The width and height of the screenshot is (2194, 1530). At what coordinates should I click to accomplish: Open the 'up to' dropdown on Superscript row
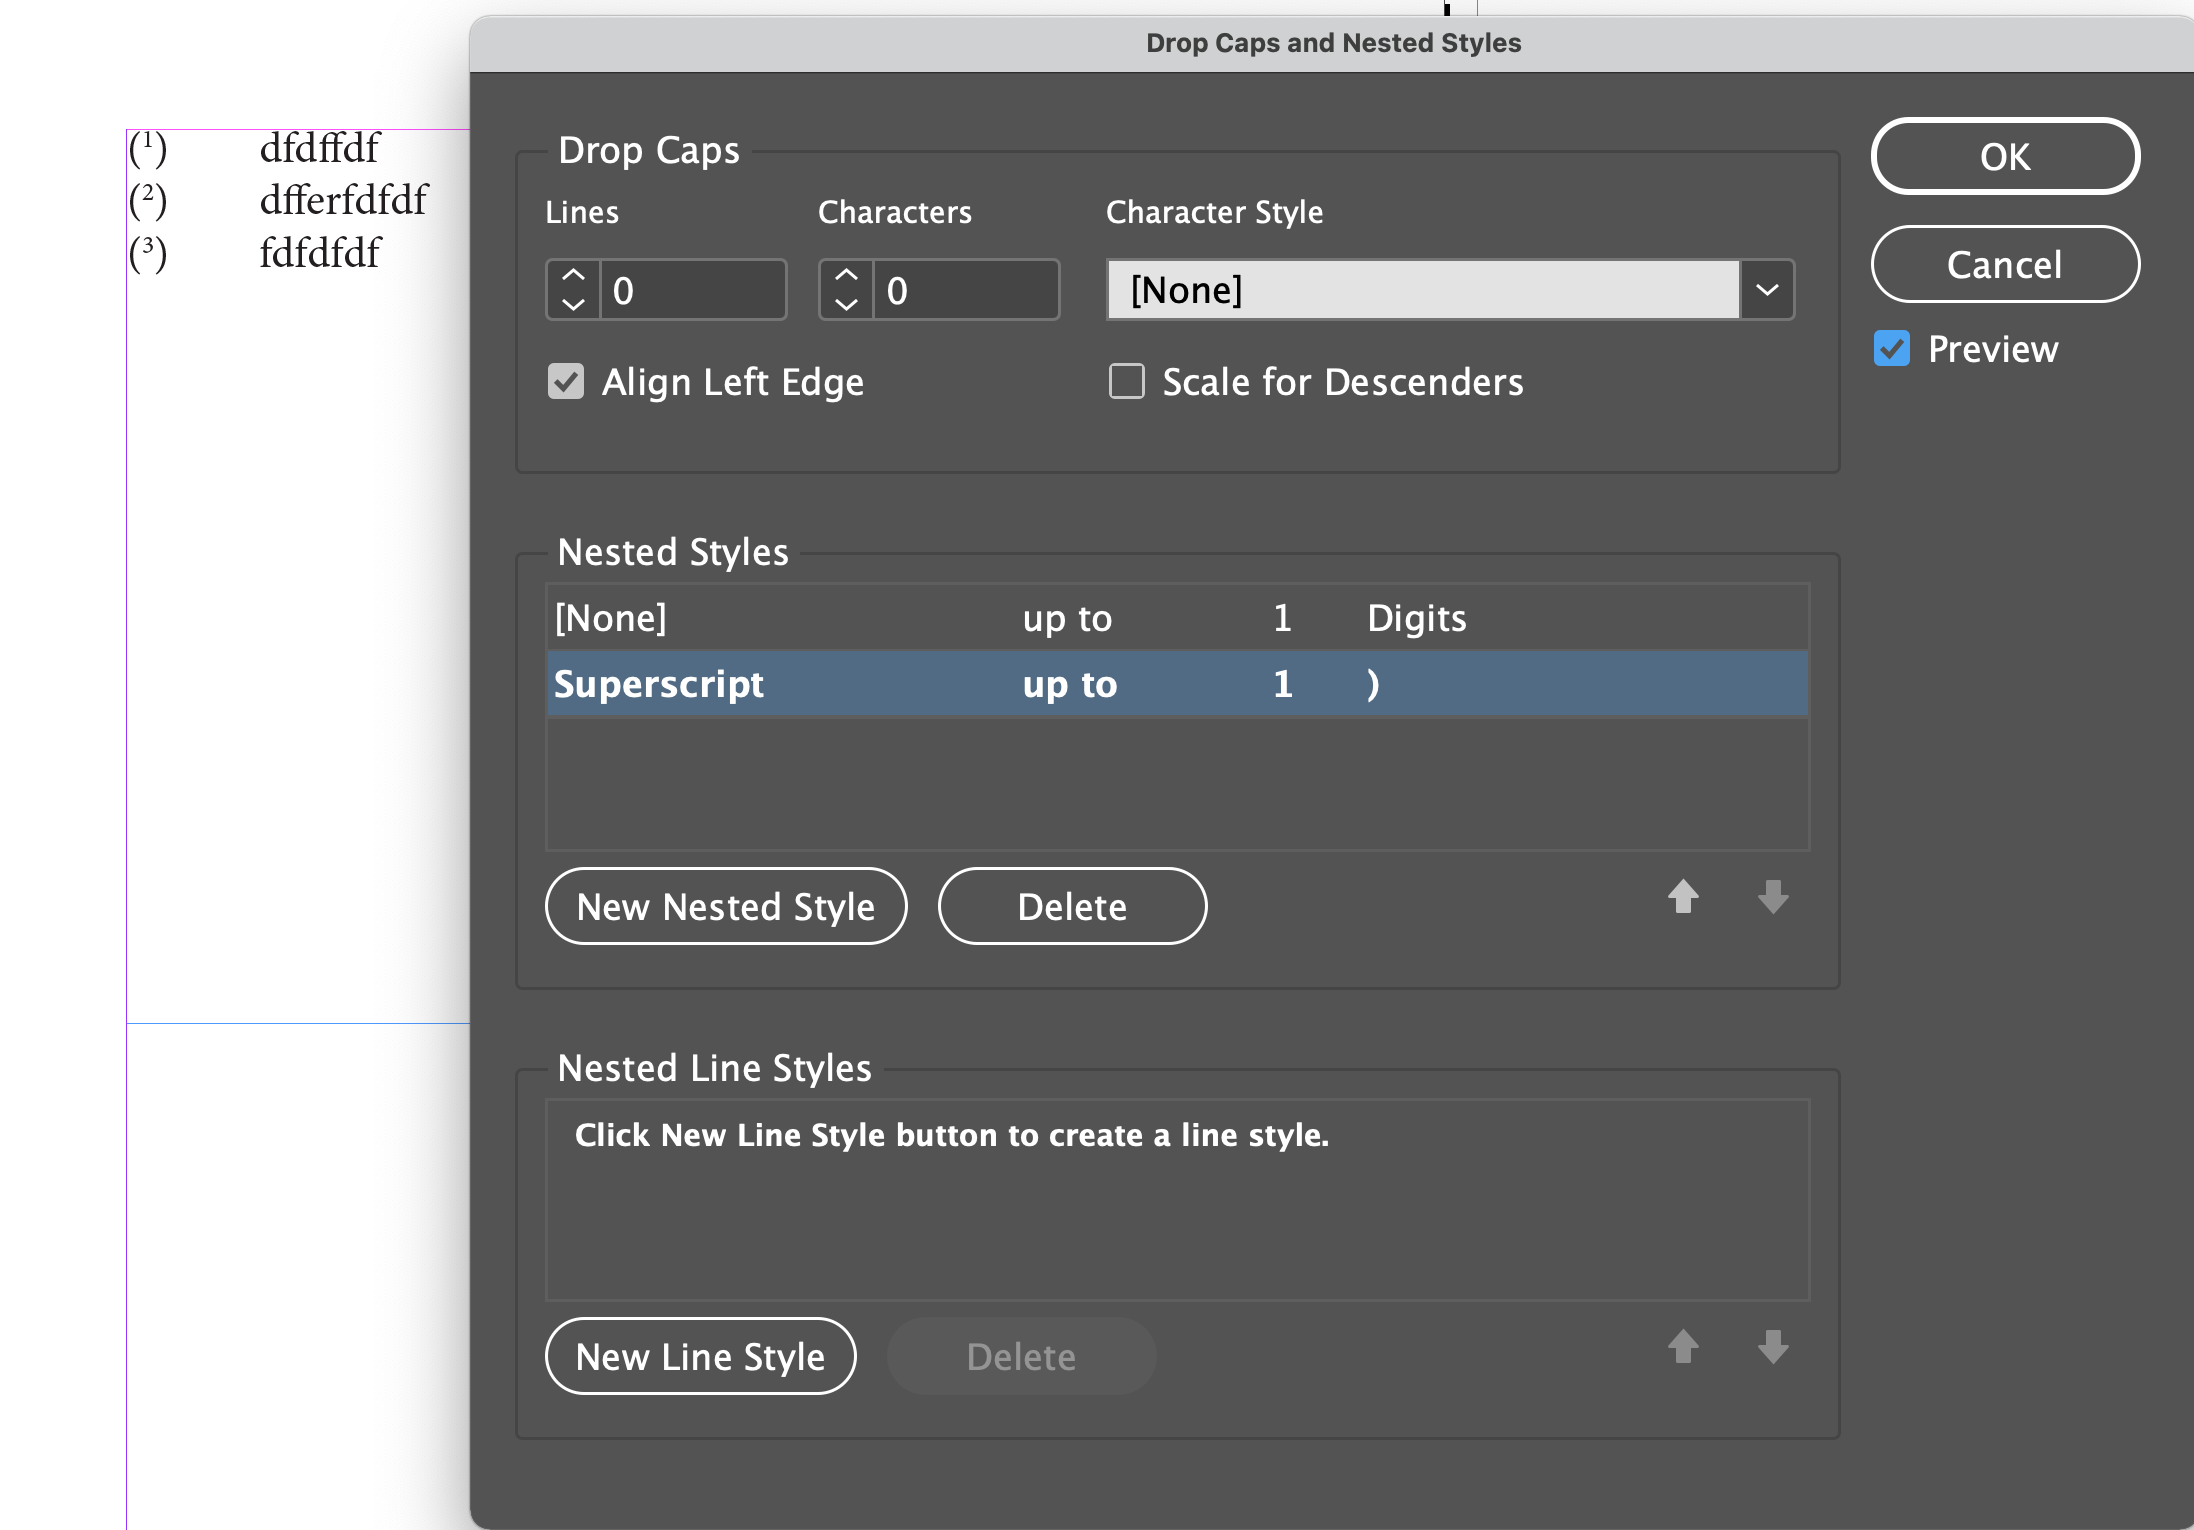pyautogui.click(x=1068, y=684)
